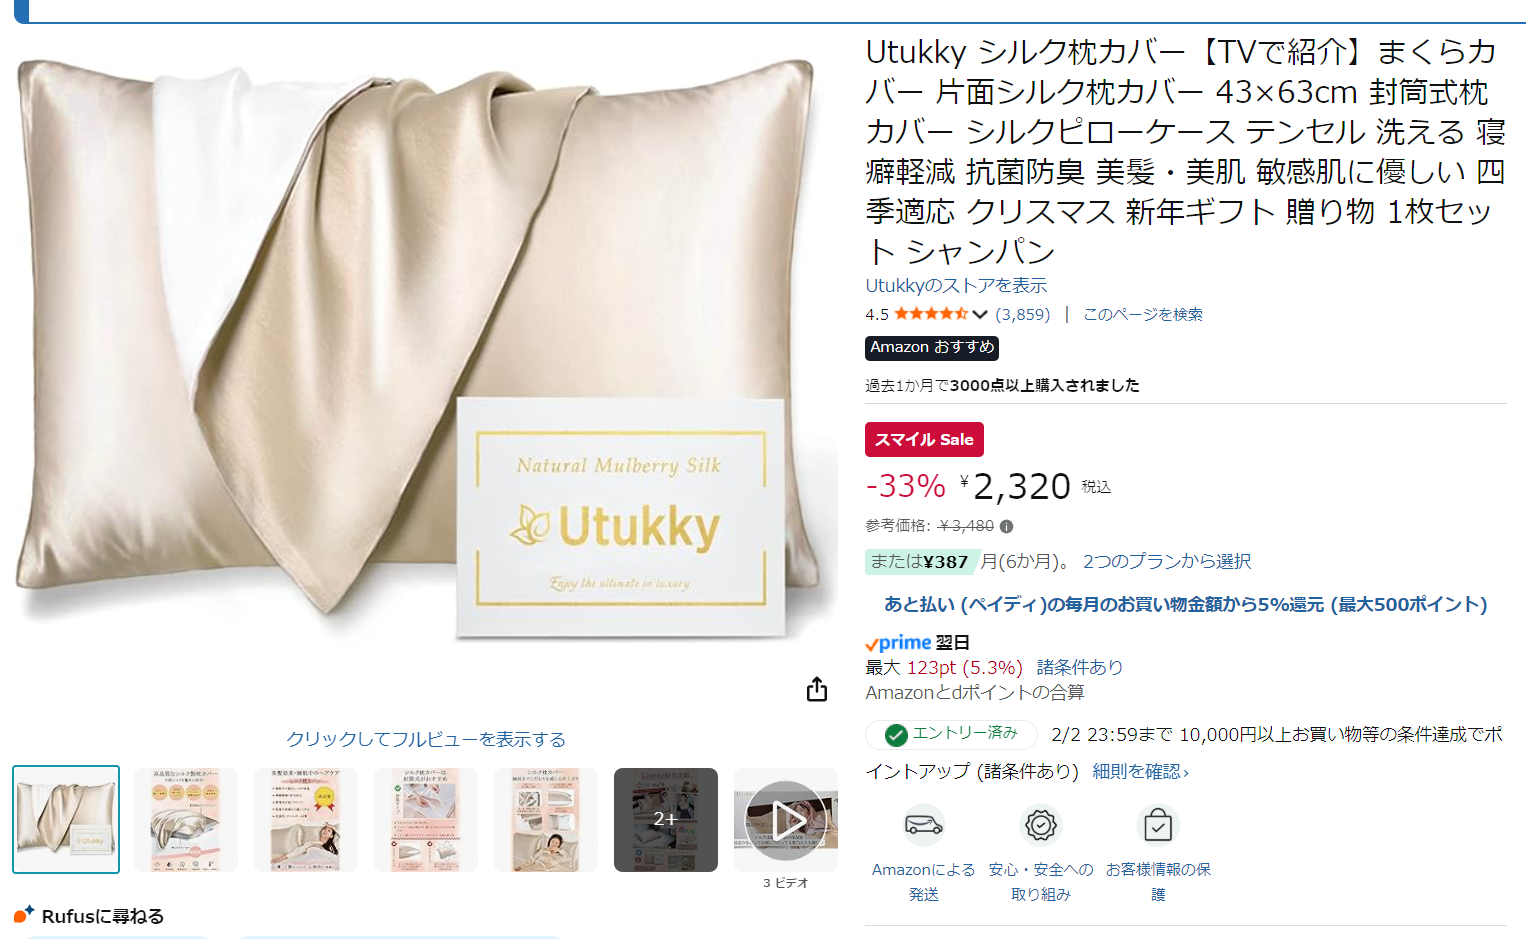Click the safety and security badge icon
1526x939 pixels.
pos(1041,825)
